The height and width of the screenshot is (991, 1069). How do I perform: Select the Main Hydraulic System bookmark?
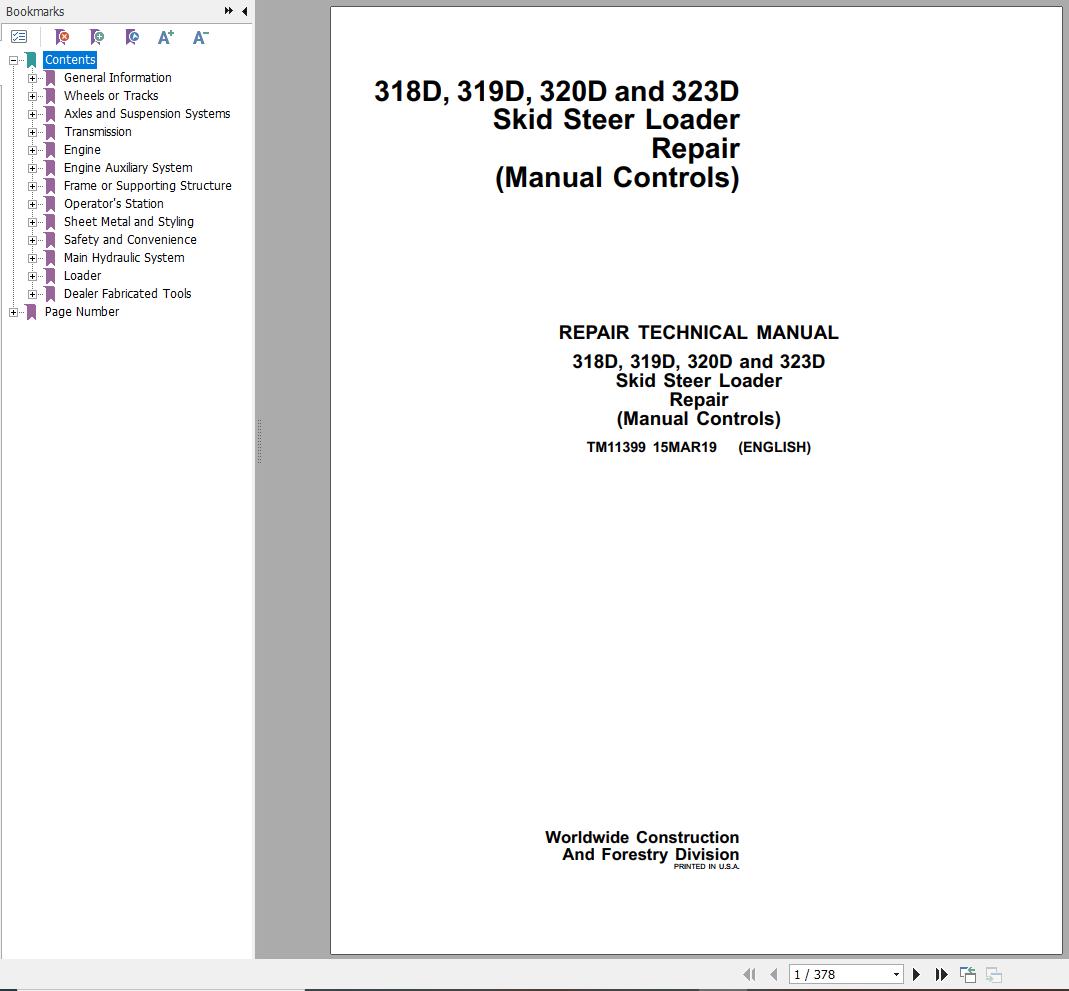pyautogui.click(x=124, y=258)
